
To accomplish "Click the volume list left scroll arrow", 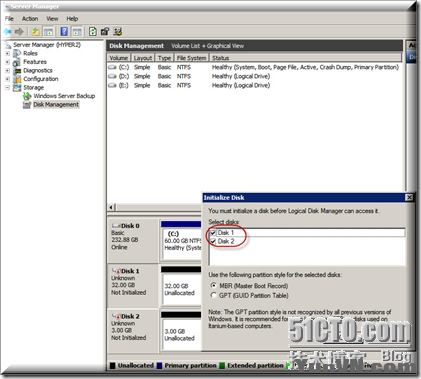I will click(x=112, y=207).
